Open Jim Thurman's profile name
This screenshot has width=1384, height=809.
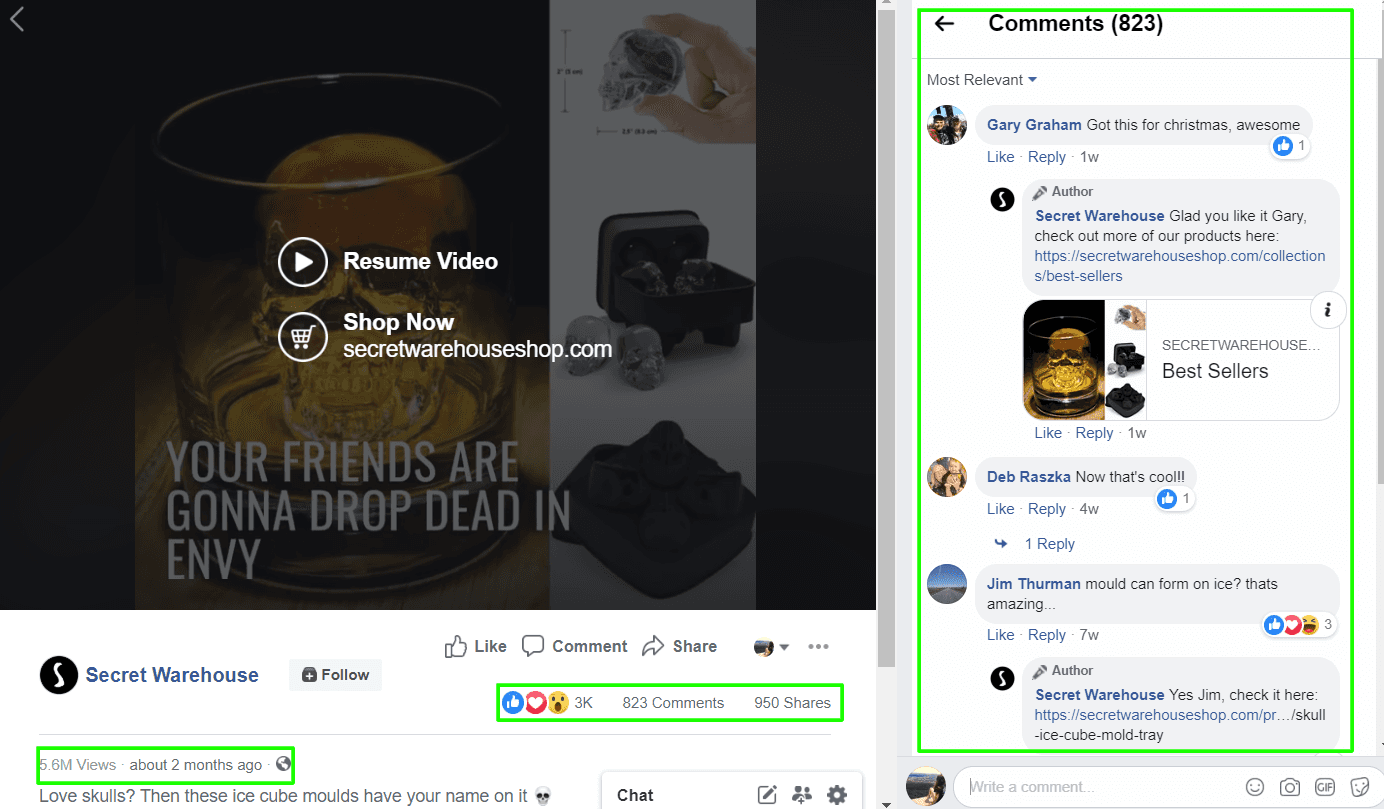[x=1034, y=584]
